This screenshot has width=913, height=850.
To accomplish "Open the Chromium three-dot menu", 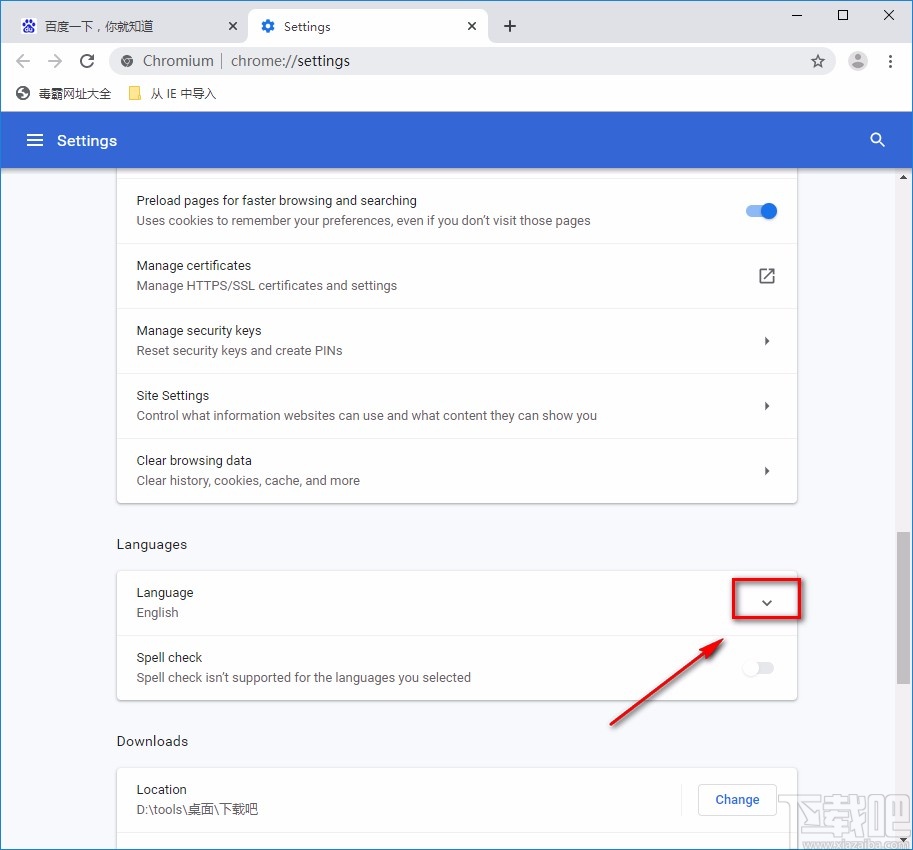I will pos(889,61).
